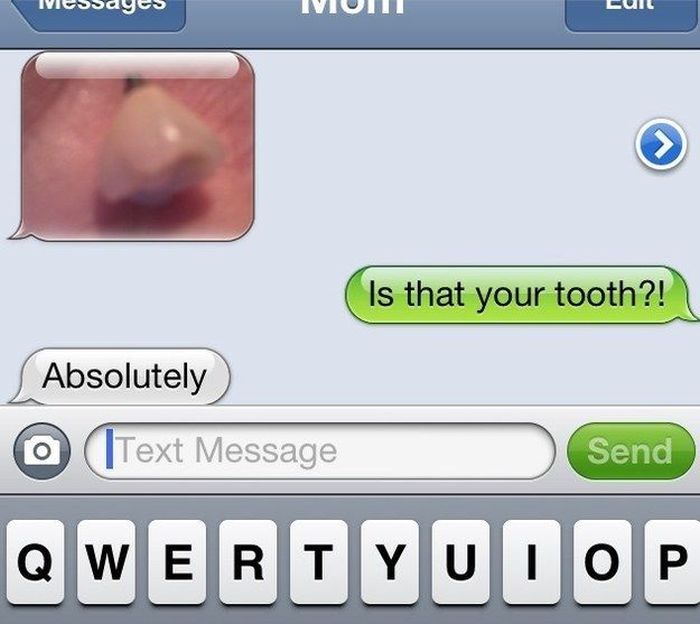Tap the R key on keyboard
700x624 pixels.
[248, 562]
